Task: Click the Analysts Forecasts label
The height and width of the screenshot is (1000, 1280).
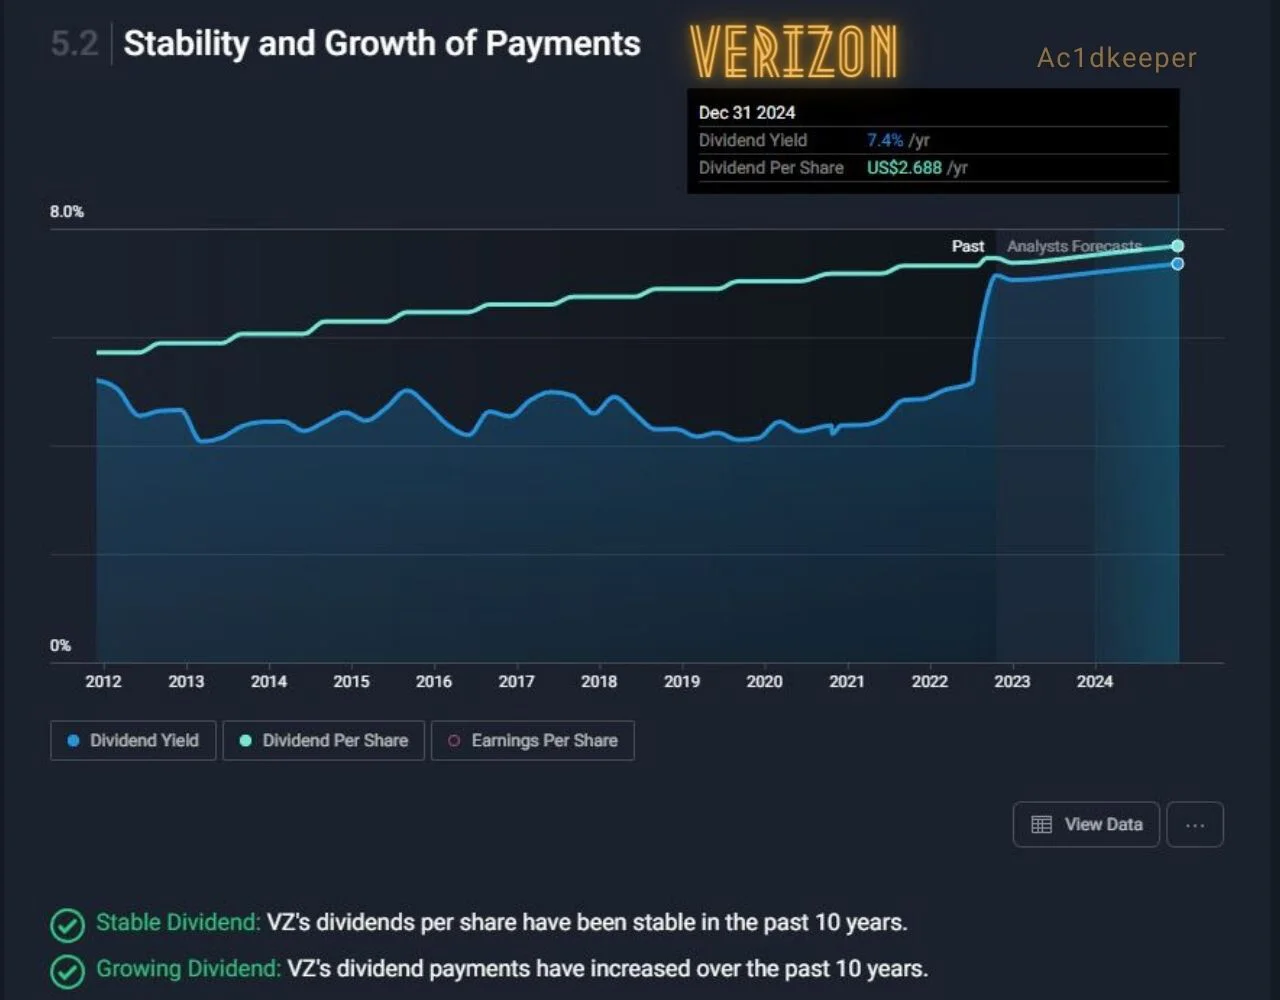Action: [x=1074, y=246]
